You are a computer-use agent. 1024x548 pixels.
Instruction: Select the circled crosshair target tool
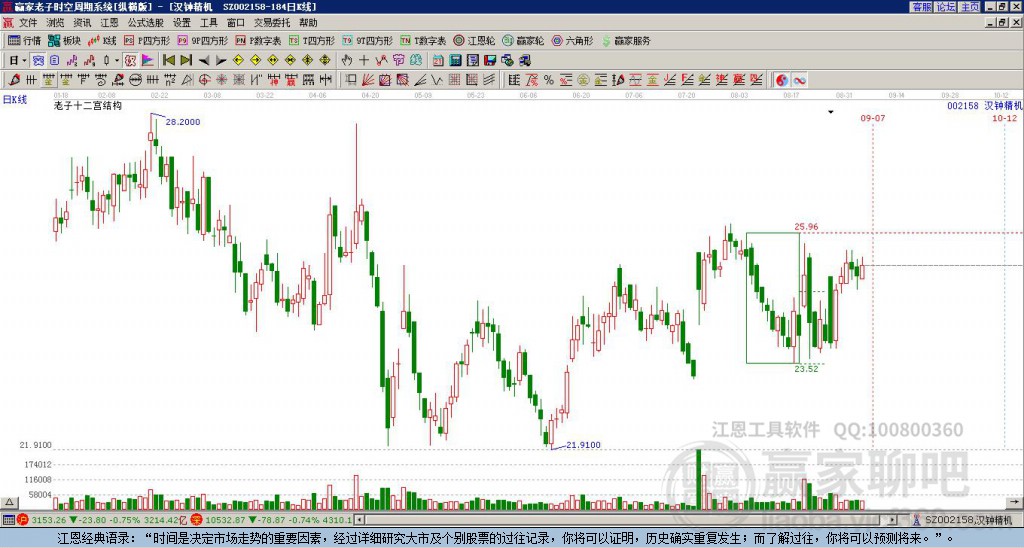pos(204,80)
